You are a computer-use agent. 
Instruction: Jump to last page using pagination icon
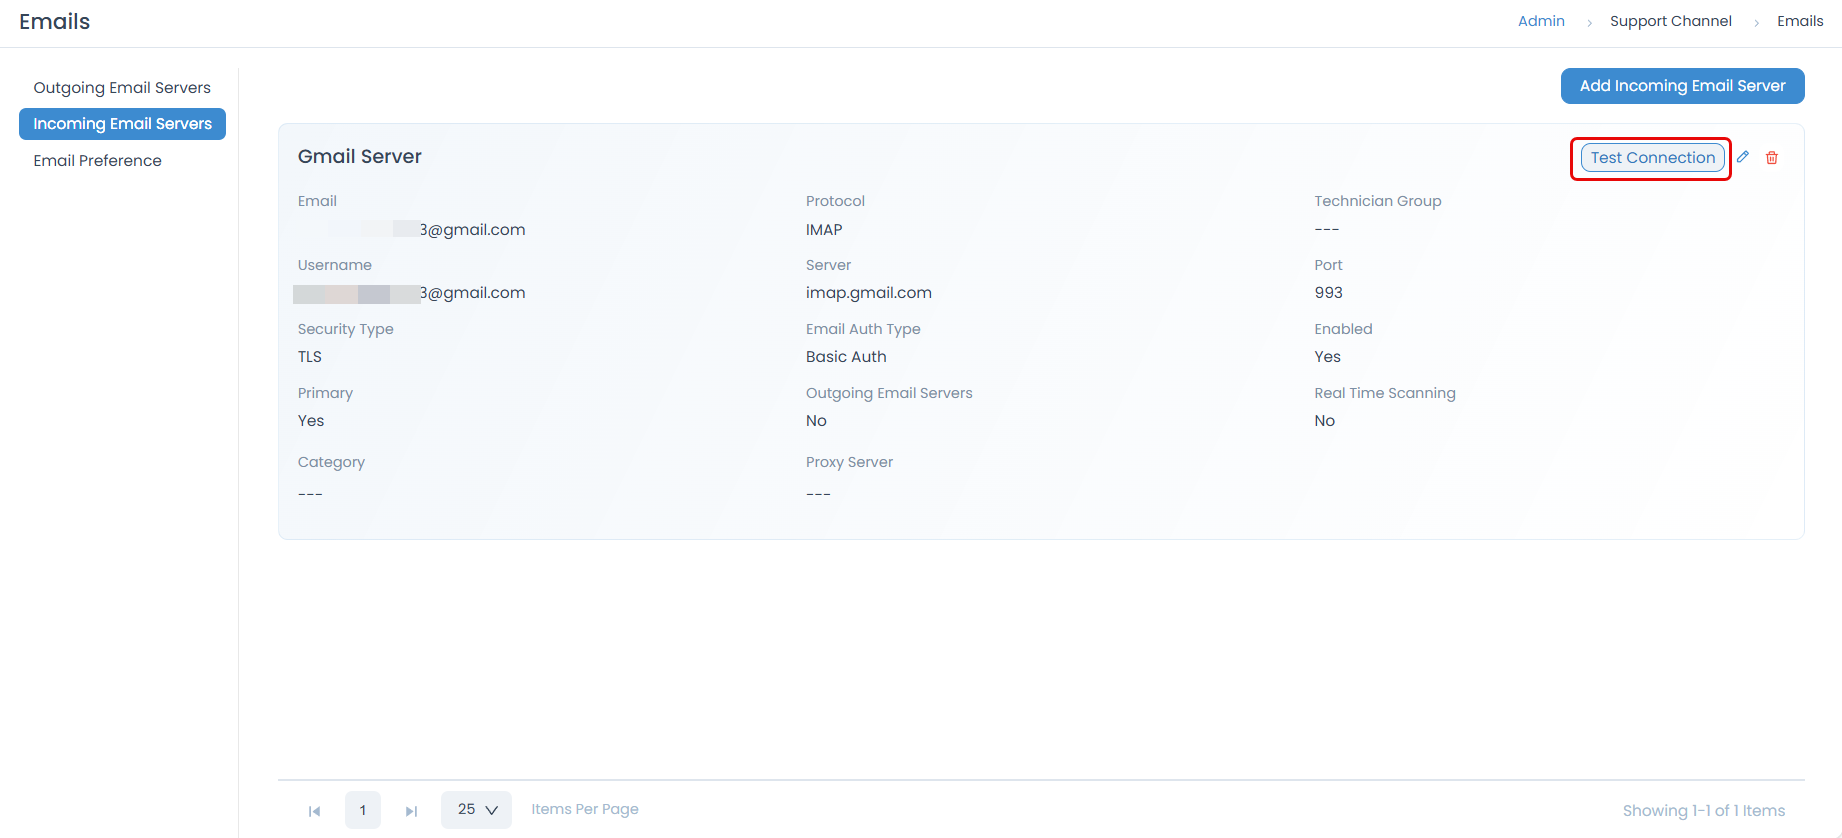pyautogui.click(x=411, y=811)
